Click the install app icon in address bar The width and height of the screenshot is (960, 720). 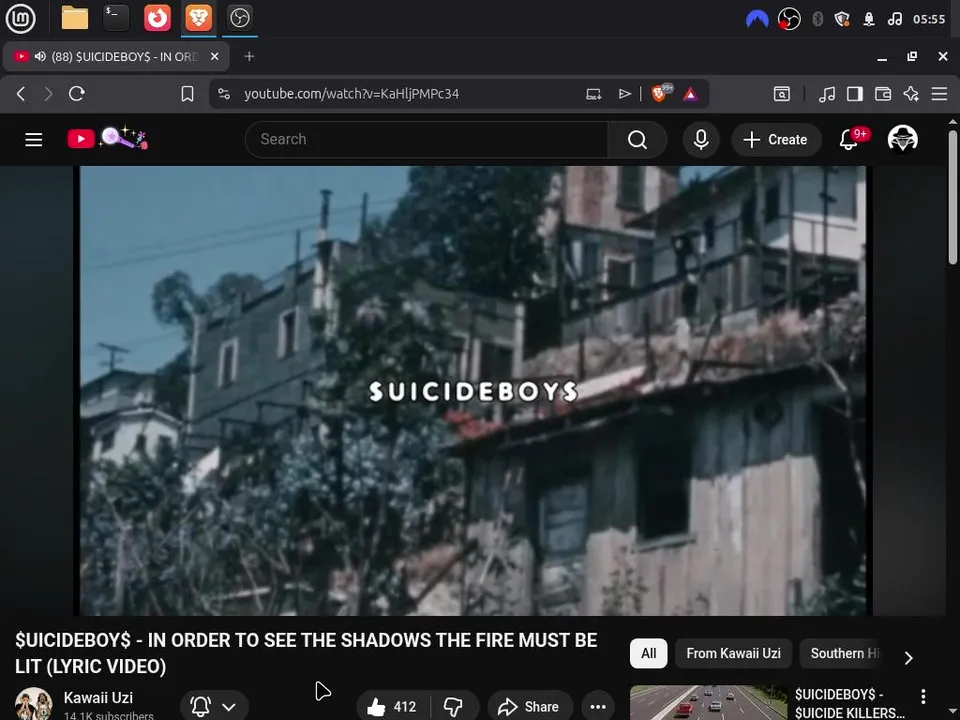(593, 94)
